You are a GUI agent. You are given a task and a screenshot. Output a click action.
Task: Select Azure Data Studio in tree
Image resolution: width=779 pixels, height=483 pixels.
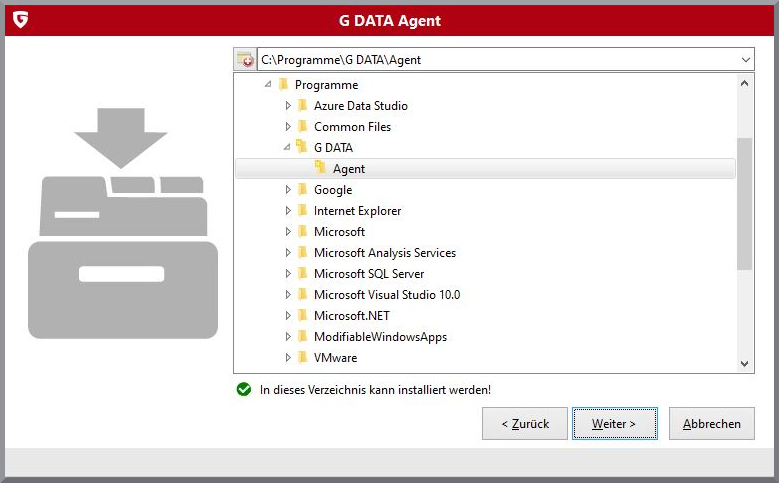coord(361,106)
